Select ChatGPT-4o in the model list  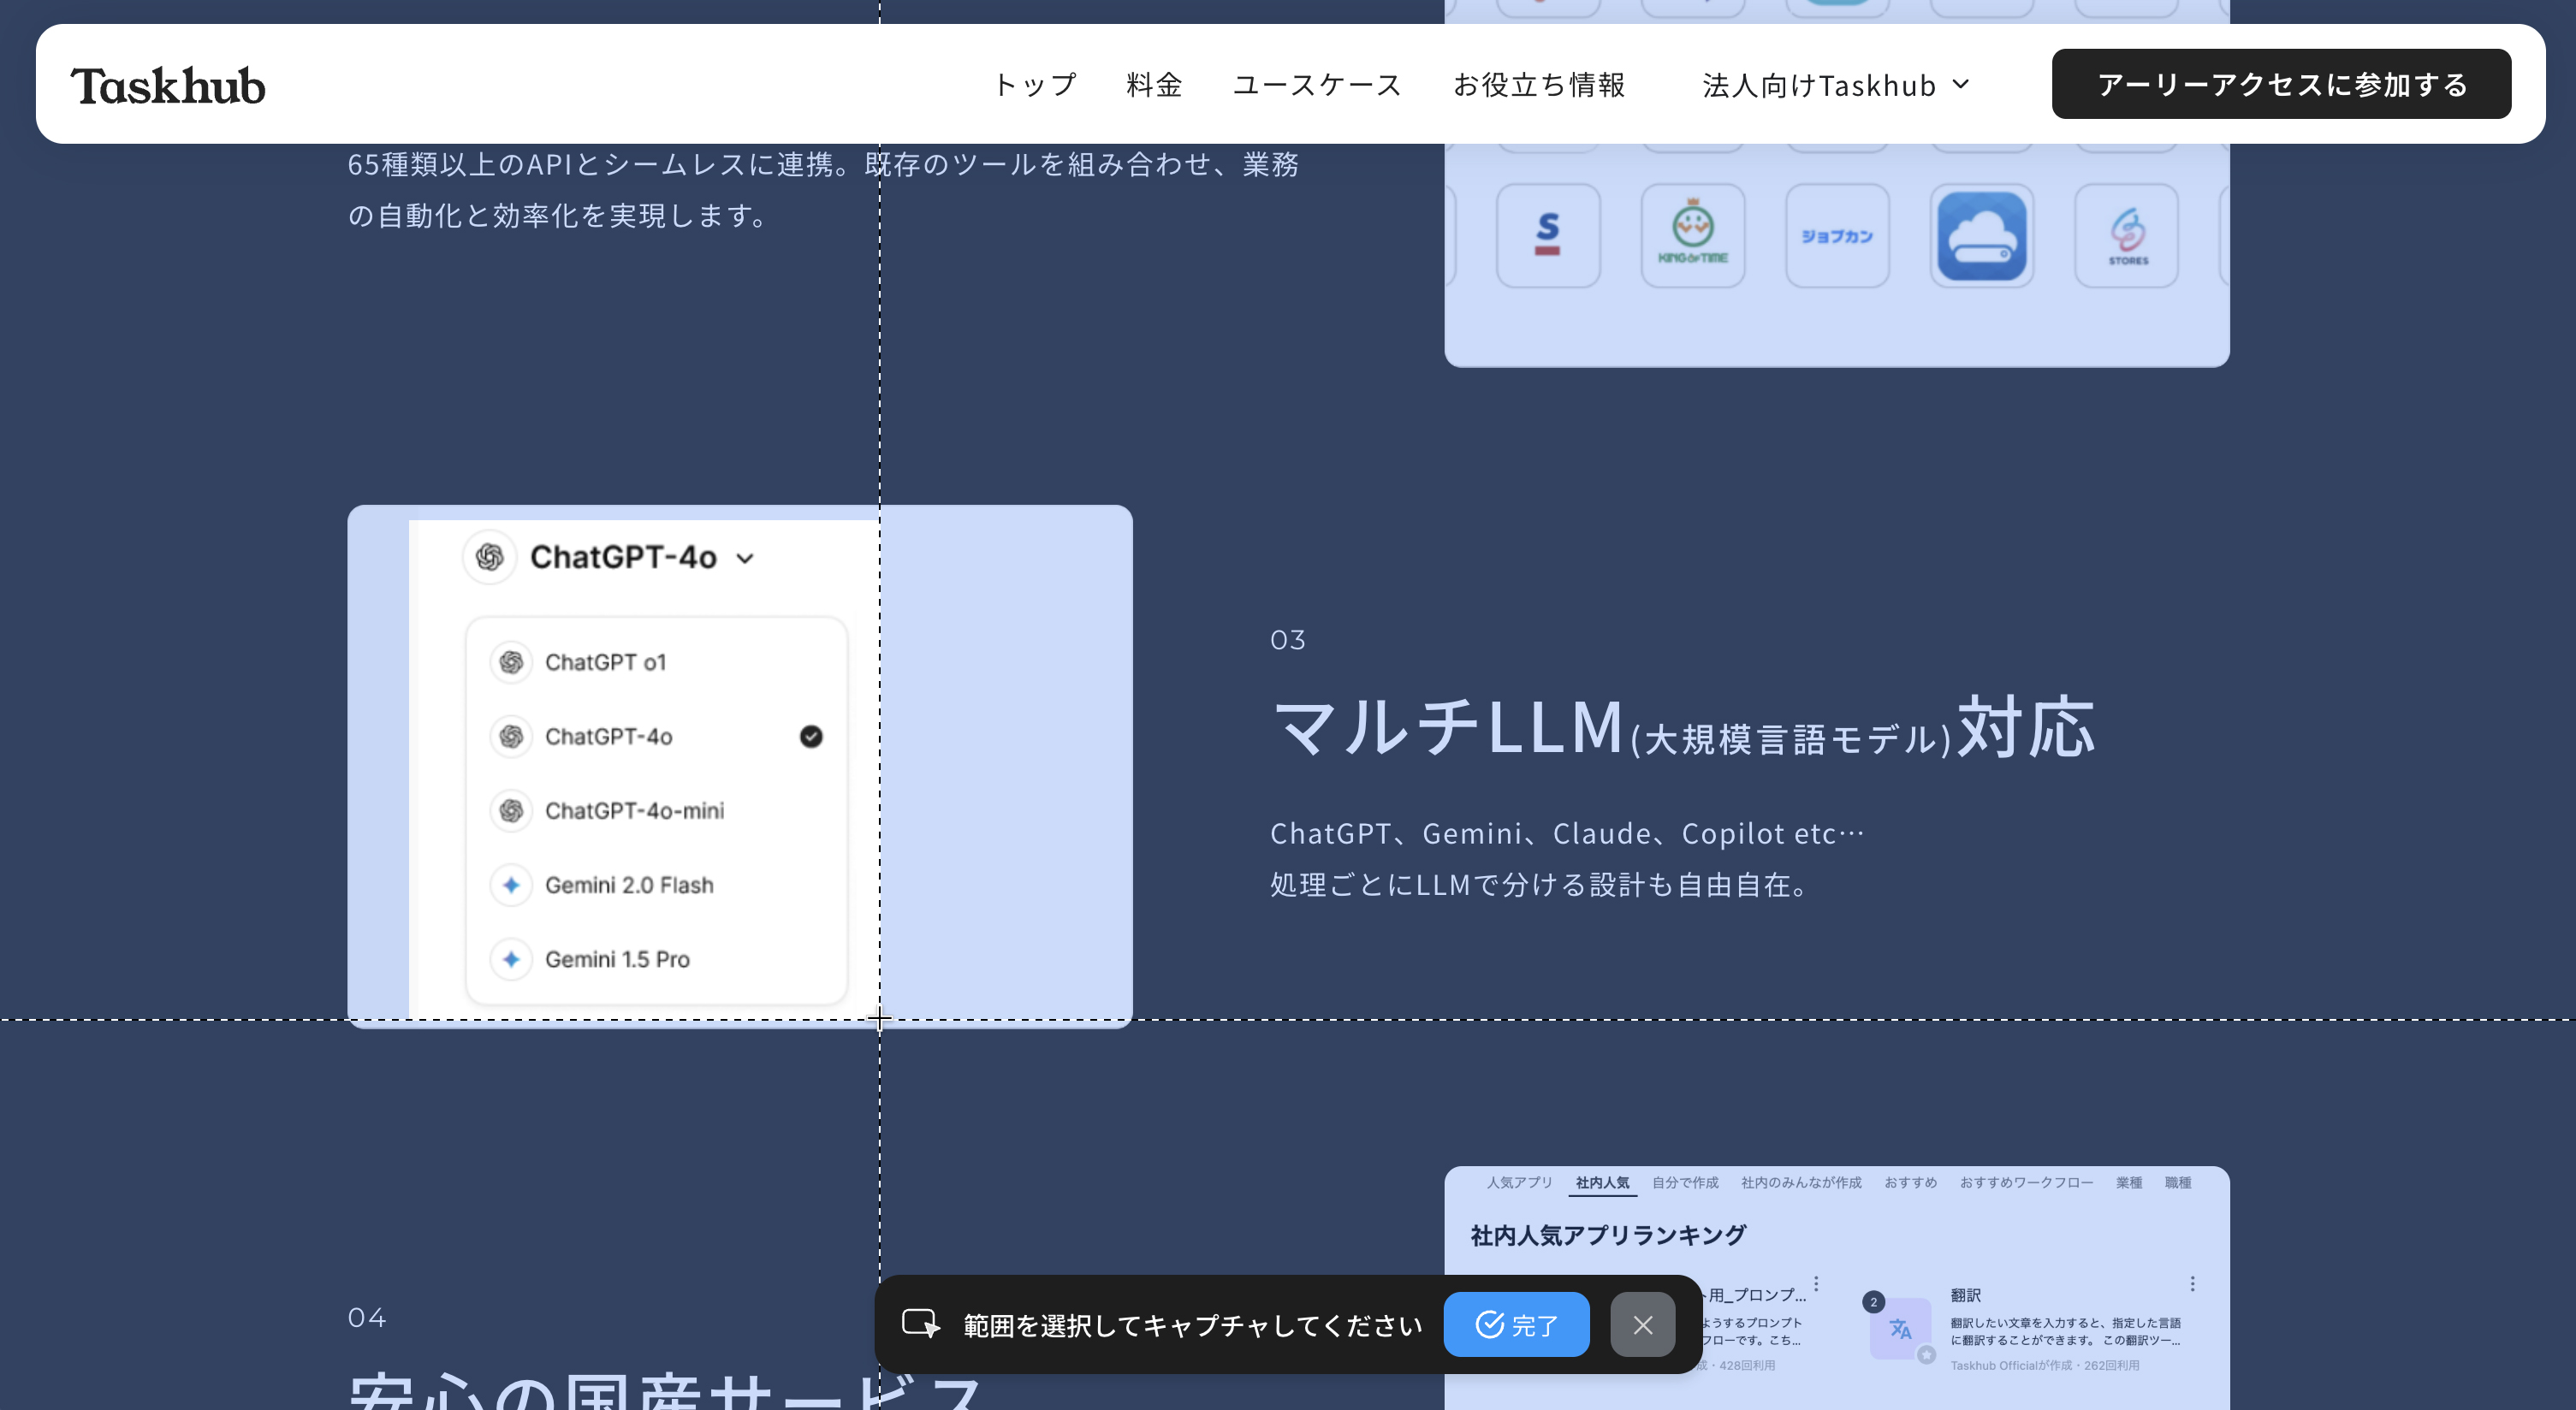[x=657, y=736]
